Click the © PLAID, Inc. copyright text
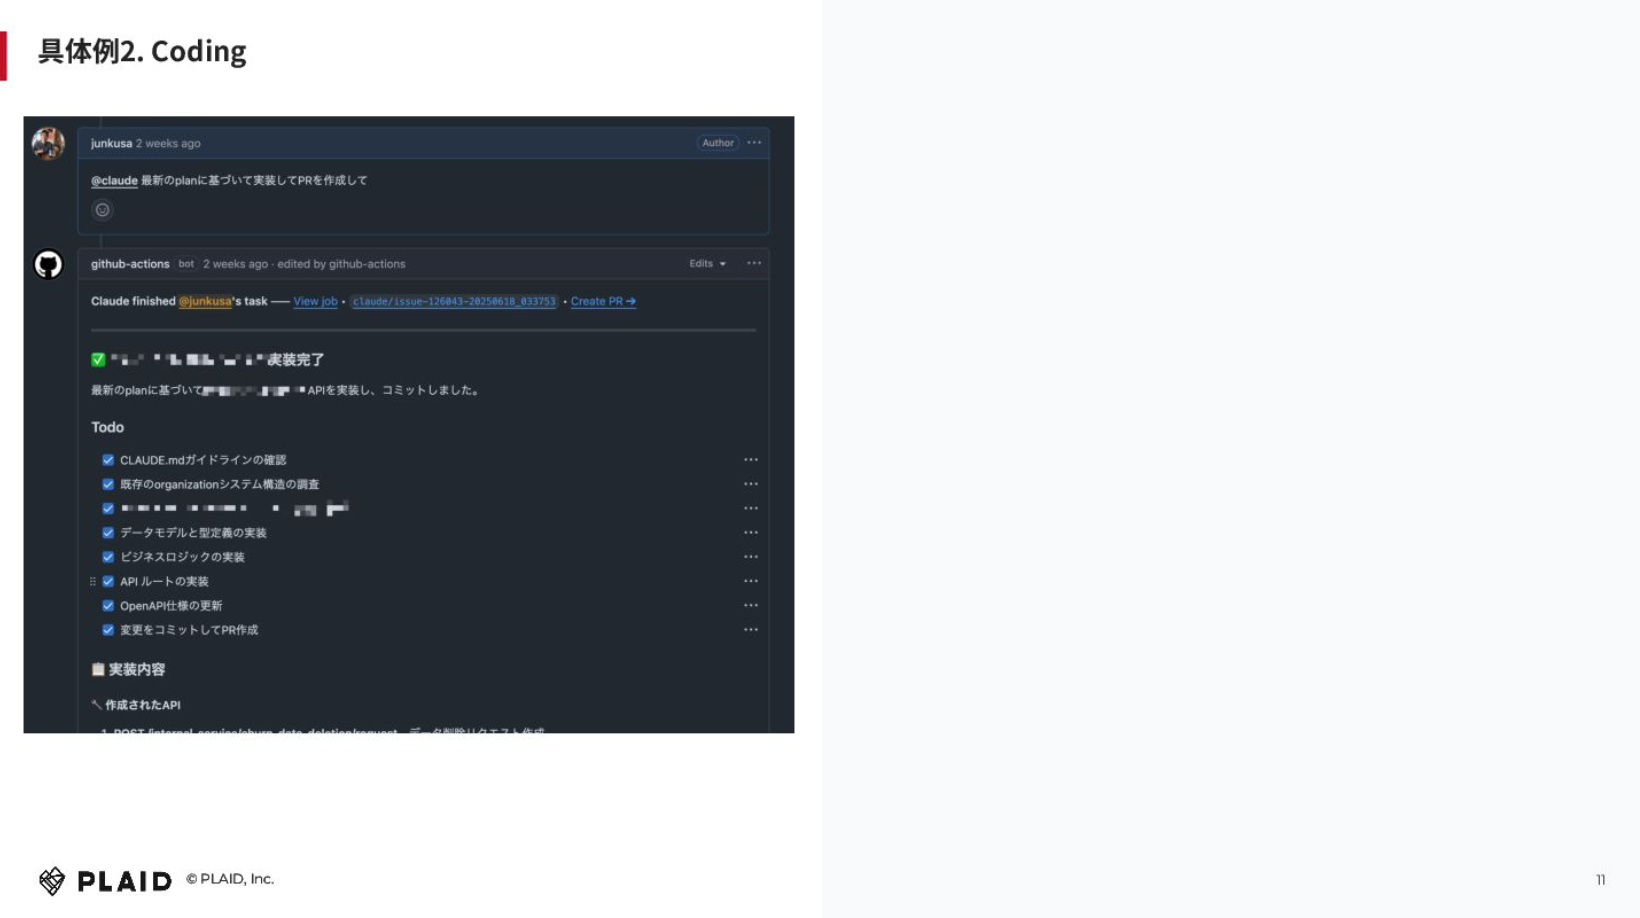The height and width of the screenshot is (918, 1640). tap(230, 879)
